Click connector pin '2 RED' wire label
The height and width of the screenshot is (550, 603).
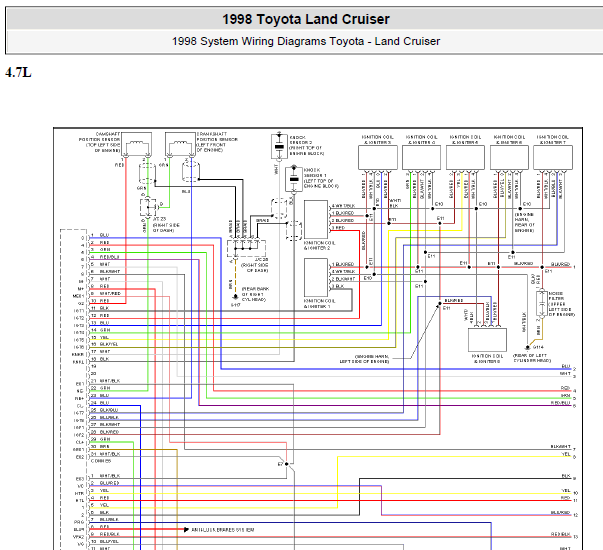pyautogui.click(x=100, y=242)
